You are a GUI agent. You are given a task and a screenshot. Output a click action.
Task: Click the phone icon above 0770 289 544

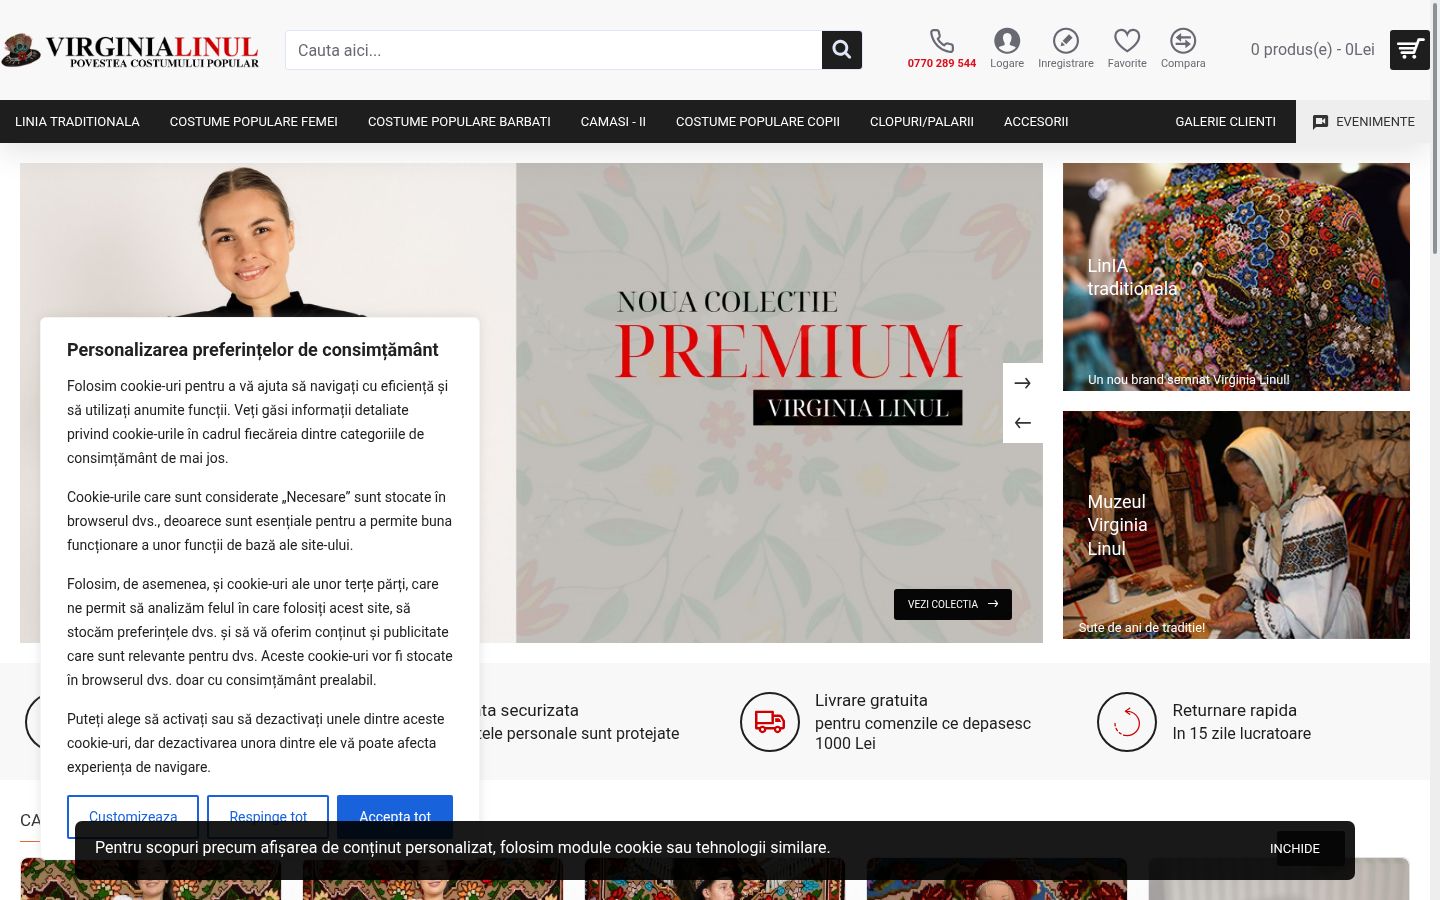point(942,40)
